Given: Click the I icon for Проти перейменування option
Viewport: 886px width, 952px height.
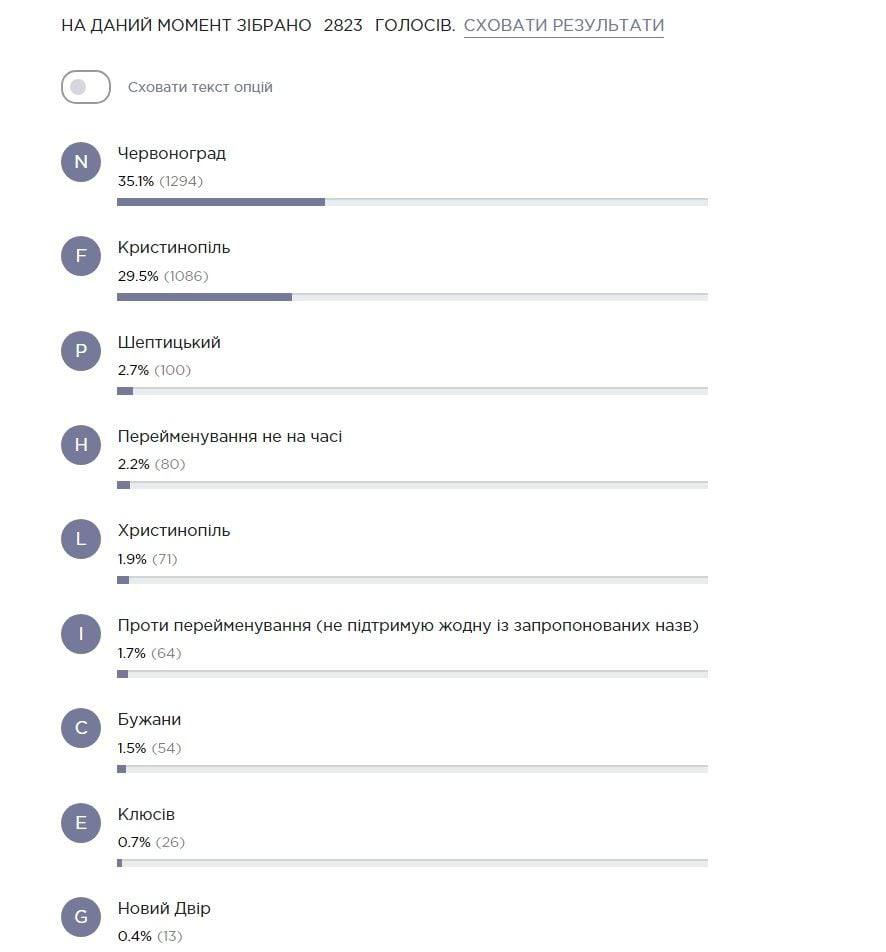Looking at the screenshot, I should [81, 633].
